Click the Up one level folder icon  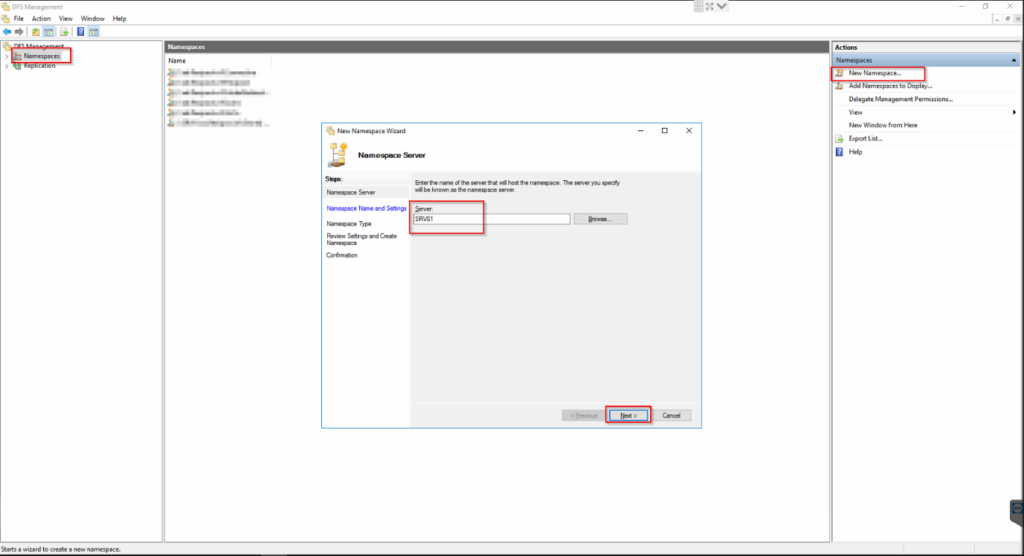tap(35, 31)
